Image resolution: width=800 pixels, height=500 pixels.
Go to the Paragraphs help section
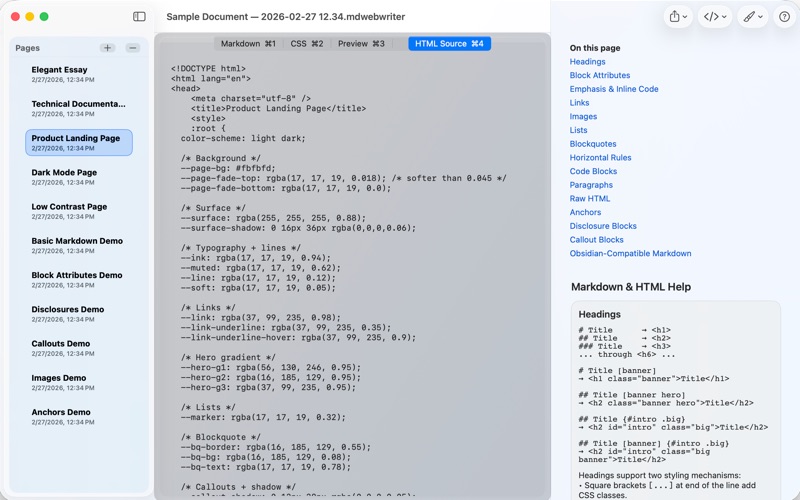591,185
